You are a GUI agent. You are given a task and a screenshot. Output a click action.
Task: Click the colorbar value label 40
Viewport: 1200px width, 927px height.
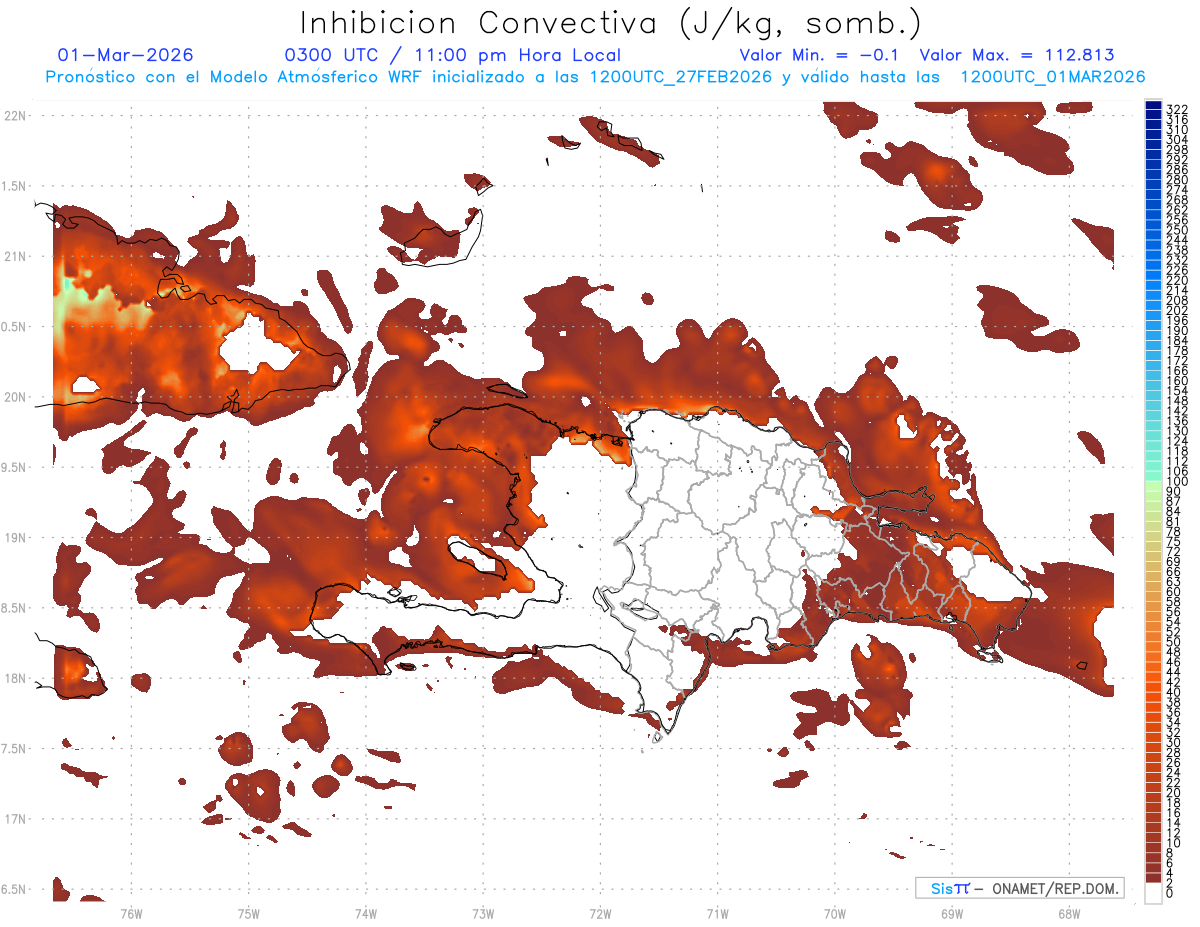[1174, 692]
